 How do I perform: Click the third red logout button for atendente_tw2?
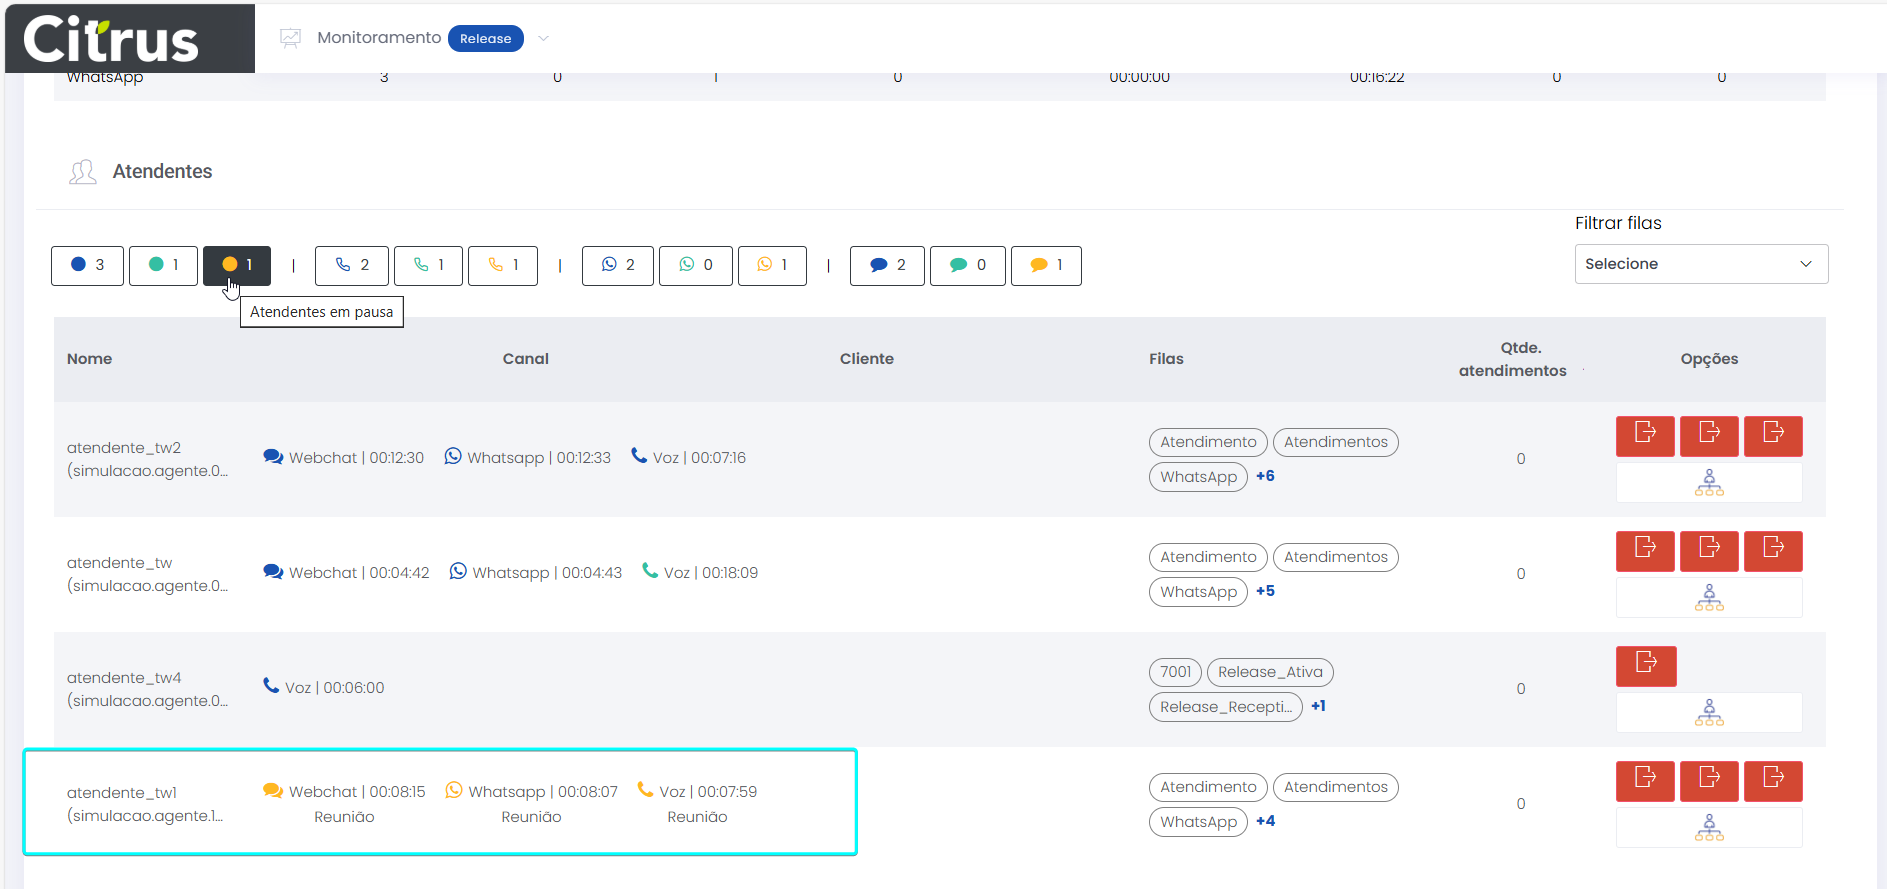(1772, 436)
